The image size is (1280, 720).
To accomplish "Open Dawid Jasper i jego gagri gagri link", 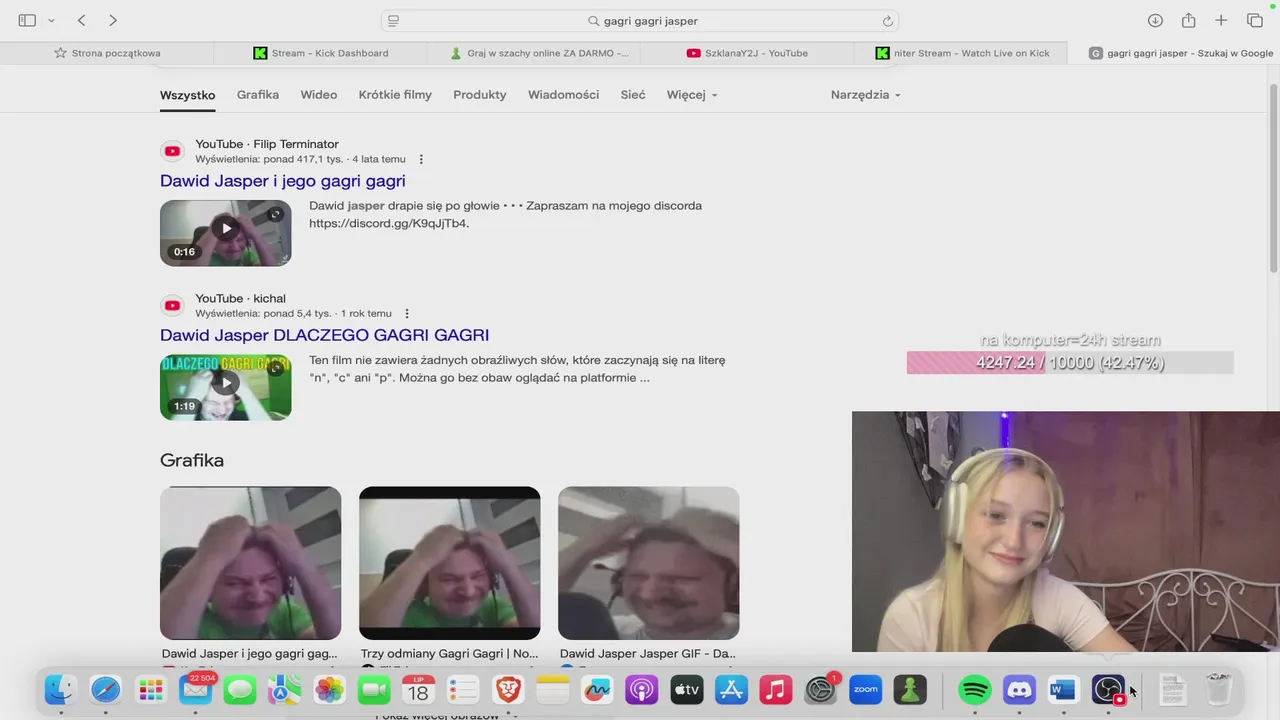I will [283, 181].
